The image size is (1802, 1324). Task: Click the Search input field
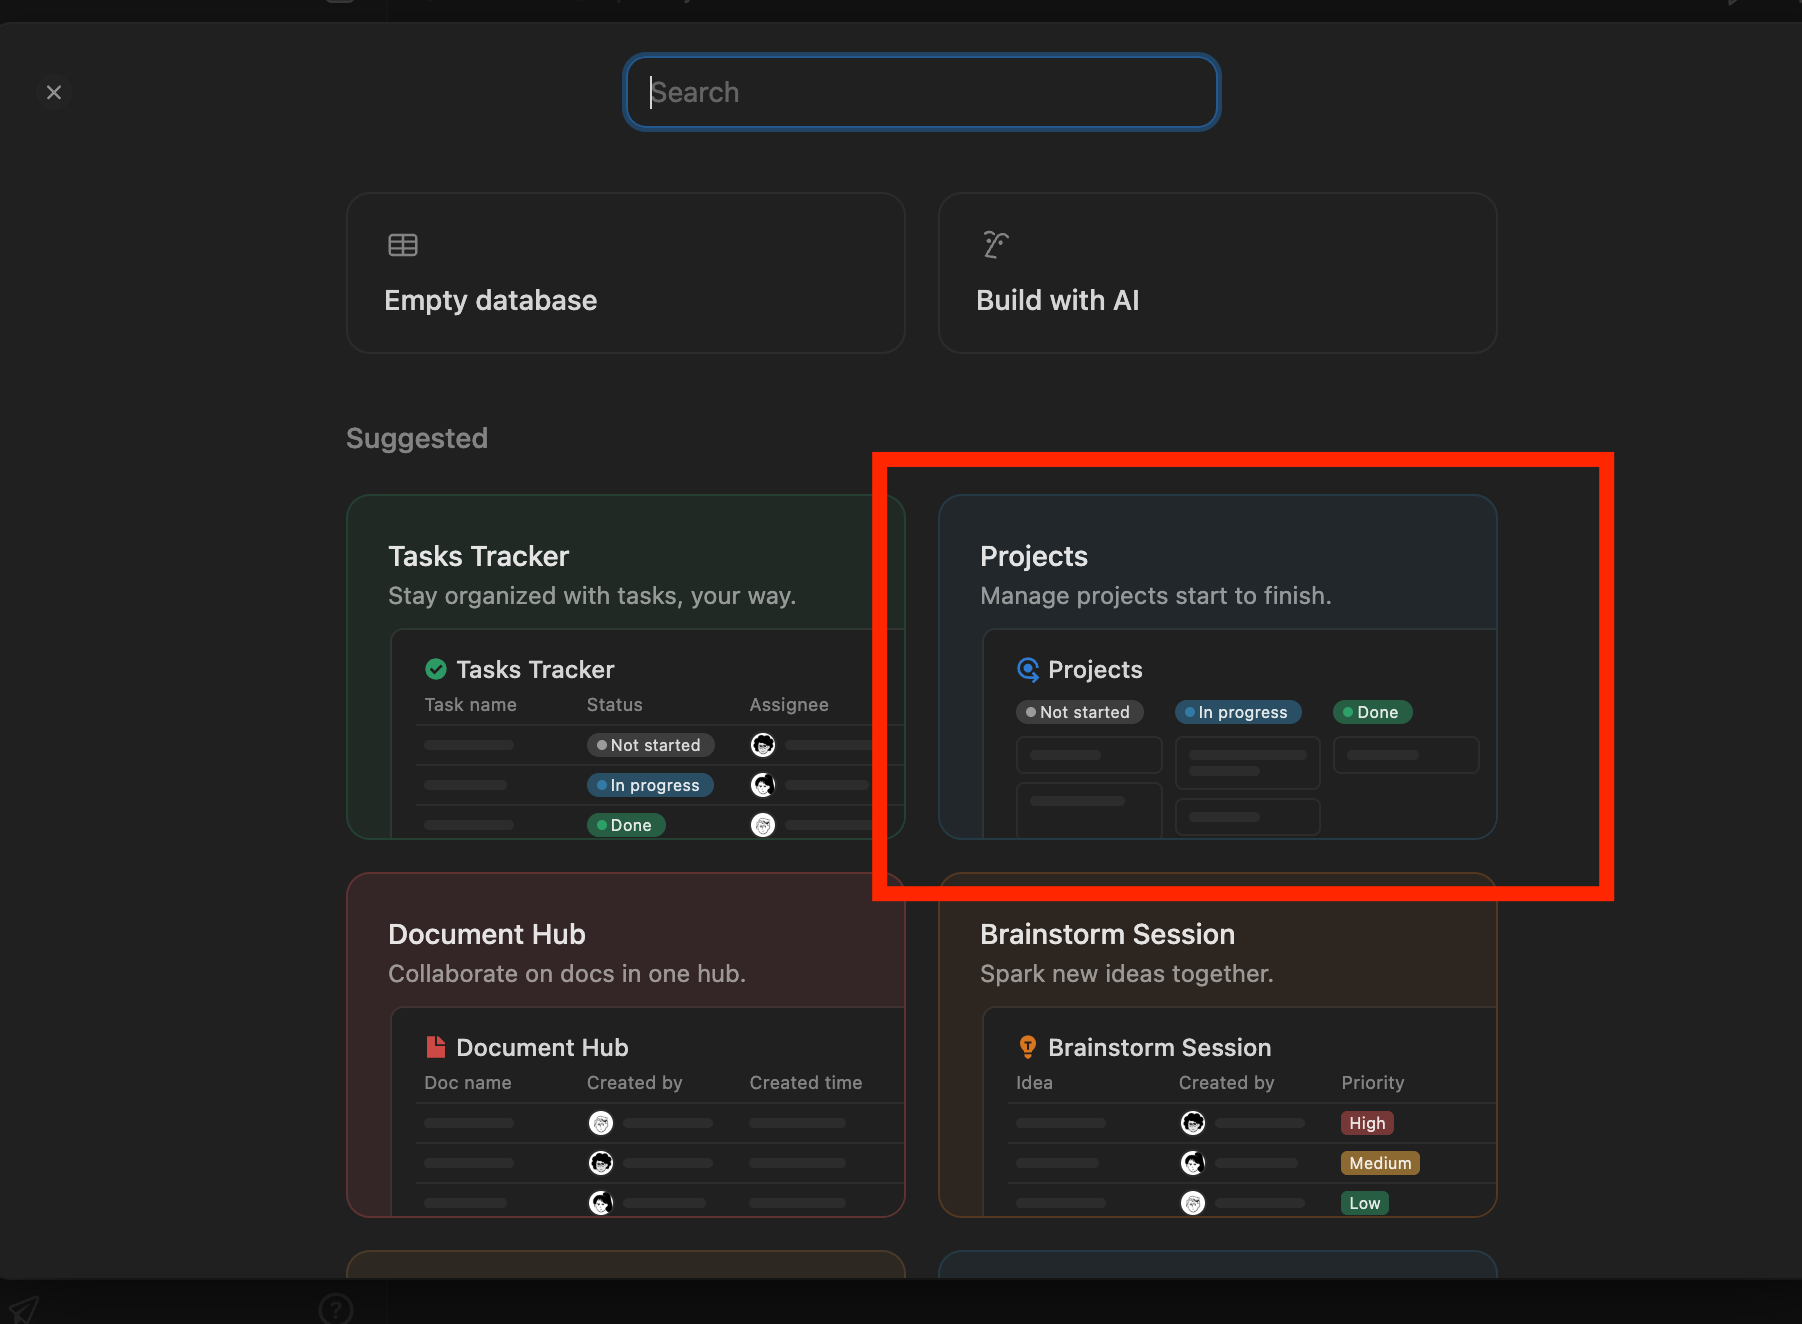tap(920, 92)
